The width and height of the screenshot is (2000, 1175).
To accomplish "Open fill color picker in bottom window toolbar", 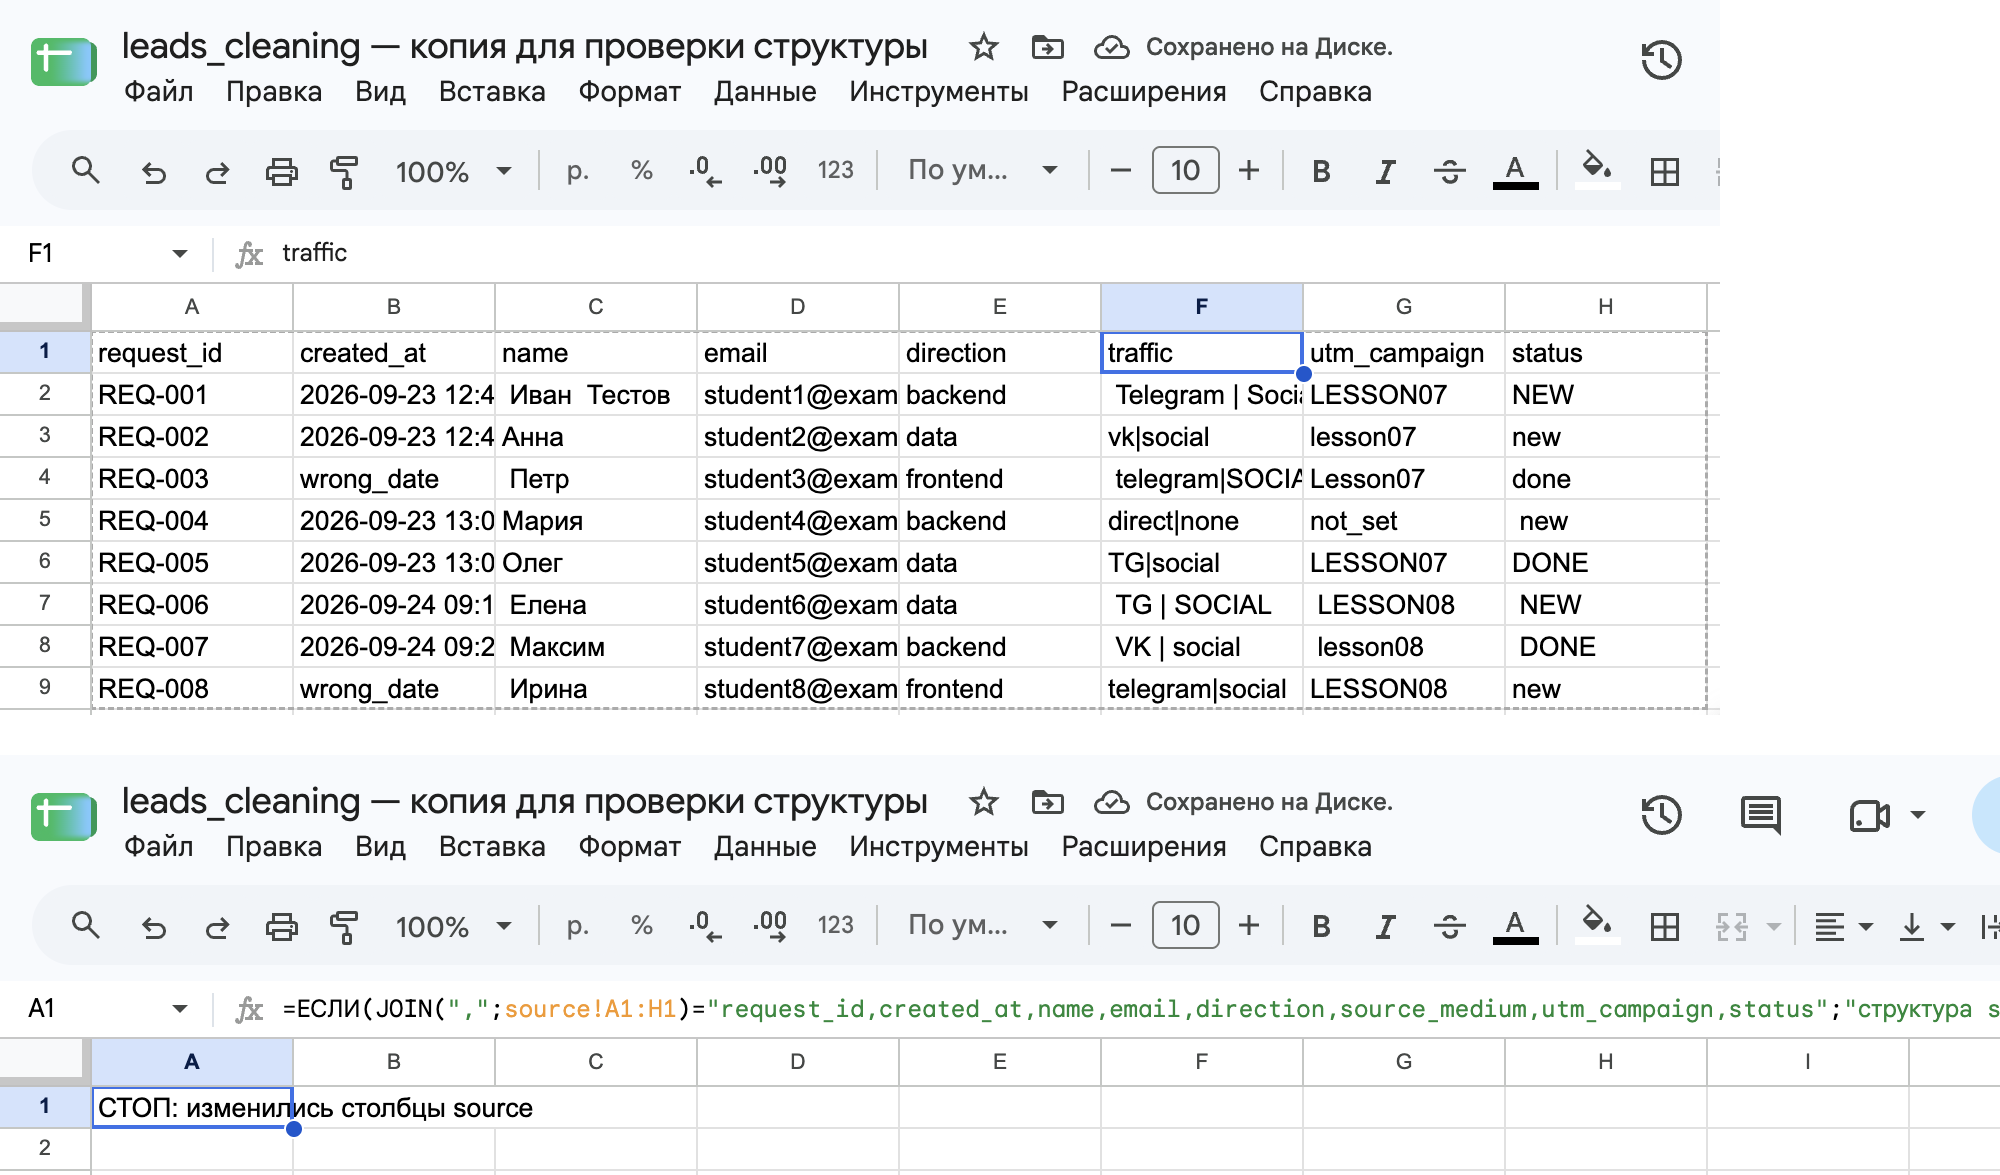I will (x=1596, y=924).
